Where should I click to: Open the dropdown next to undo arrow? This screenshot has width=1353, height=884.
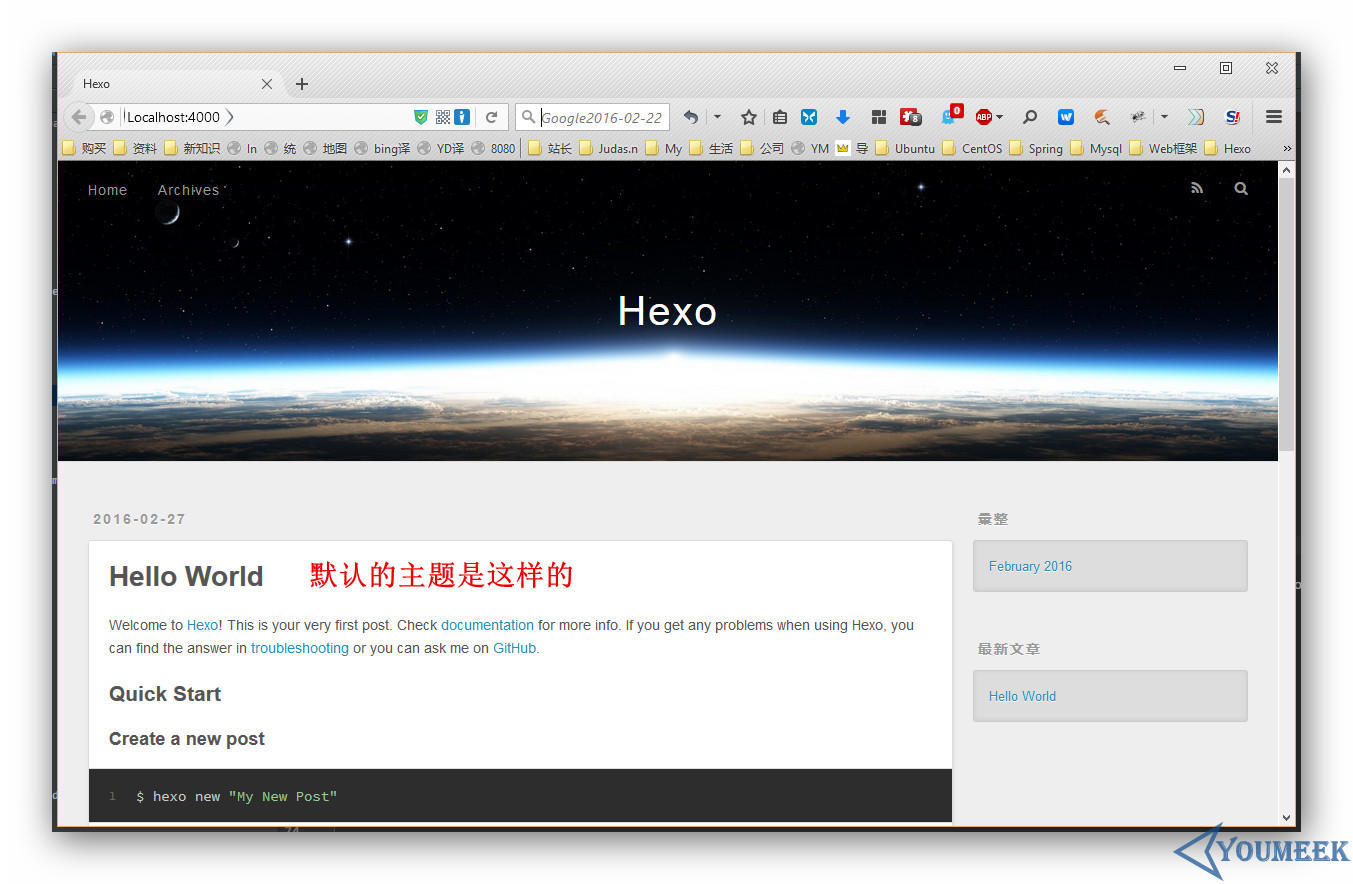[x=717, y=117]
